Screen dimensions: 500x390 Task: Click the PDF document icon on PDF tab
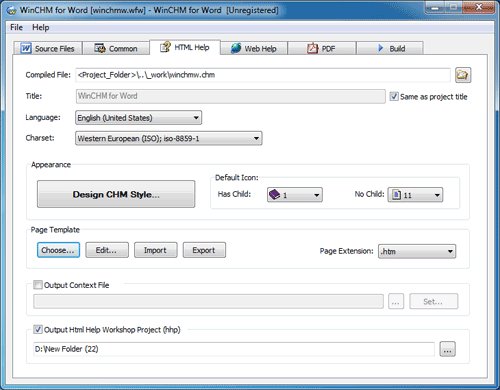312,48
